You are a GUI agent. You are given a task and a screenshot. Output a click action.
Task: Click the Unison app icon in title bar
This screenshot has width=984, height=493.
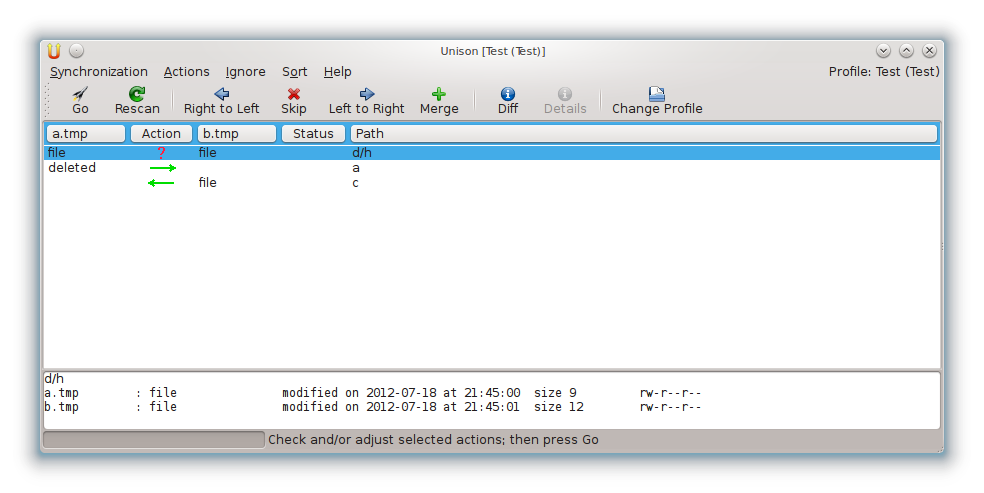coord(54,51)
